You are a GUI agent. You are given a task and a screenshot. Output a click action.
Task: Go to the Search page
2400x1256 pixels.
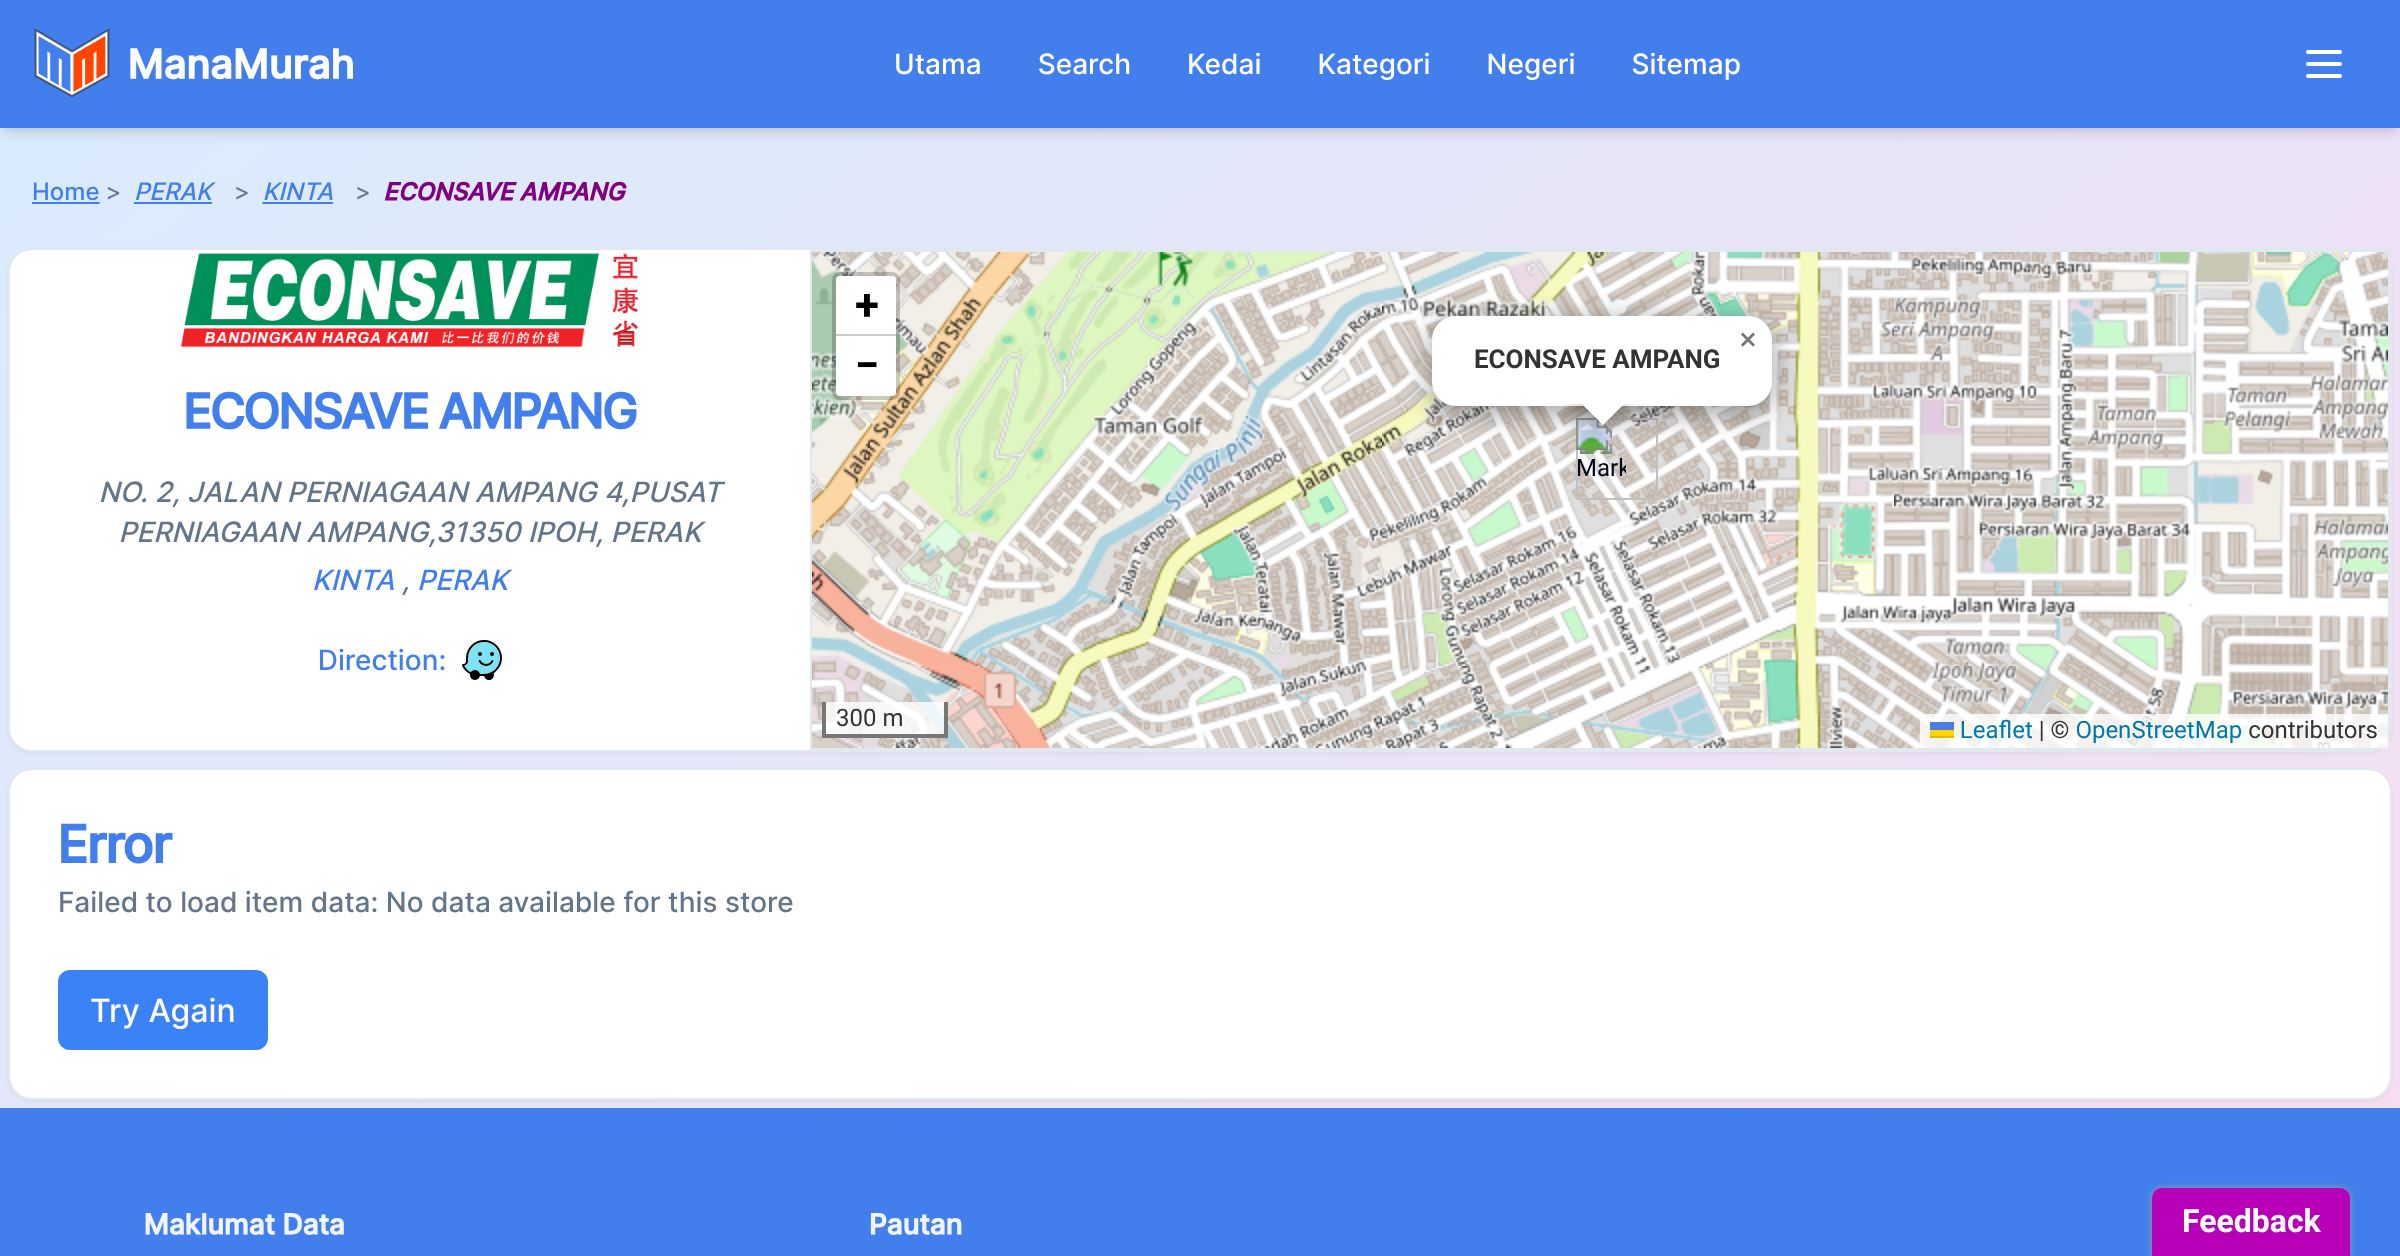point(1084,64)
